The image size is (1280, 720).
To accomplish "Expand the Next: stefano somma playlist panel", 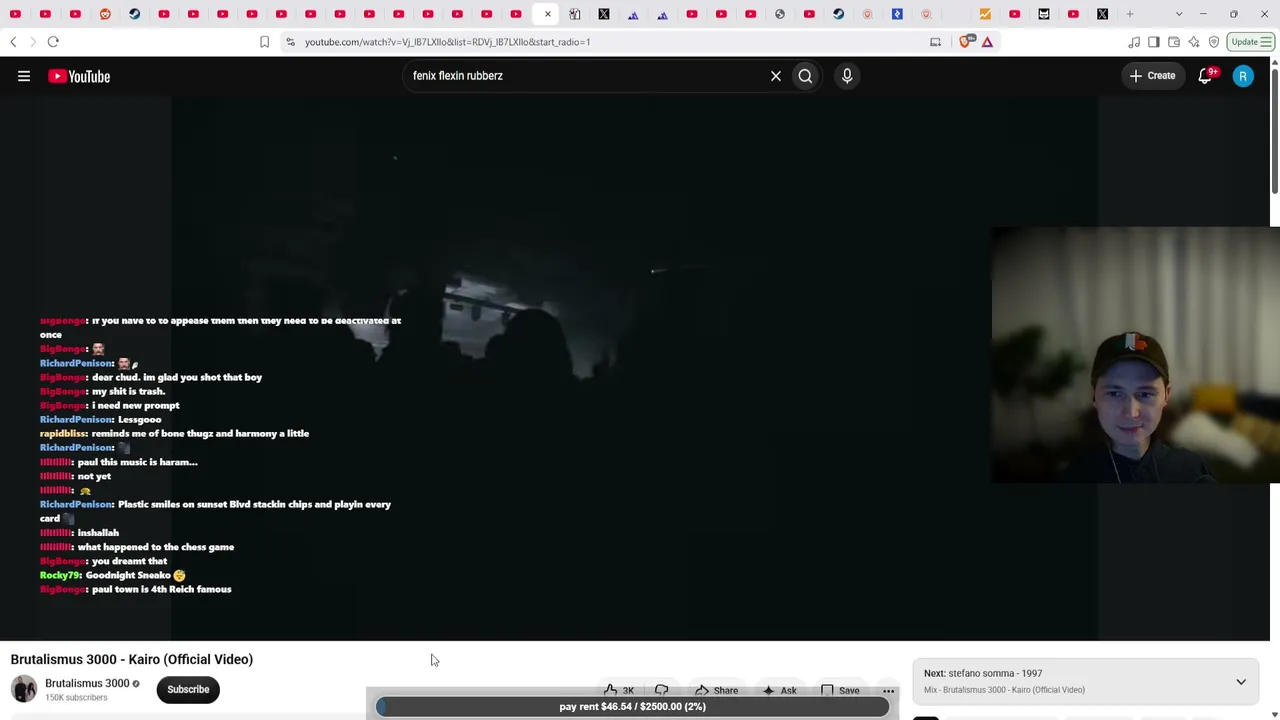I will [x=1241, y=682].
